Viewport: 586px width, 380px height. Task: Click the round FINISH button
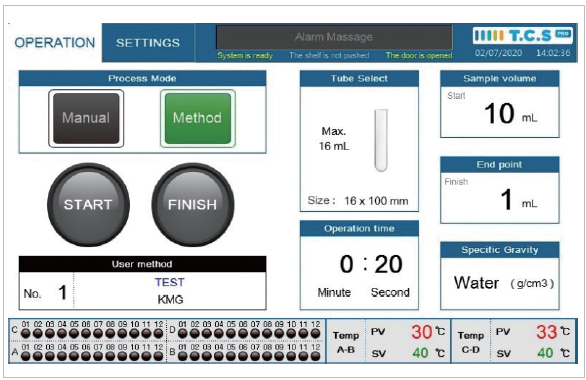(x=192, y=204)
